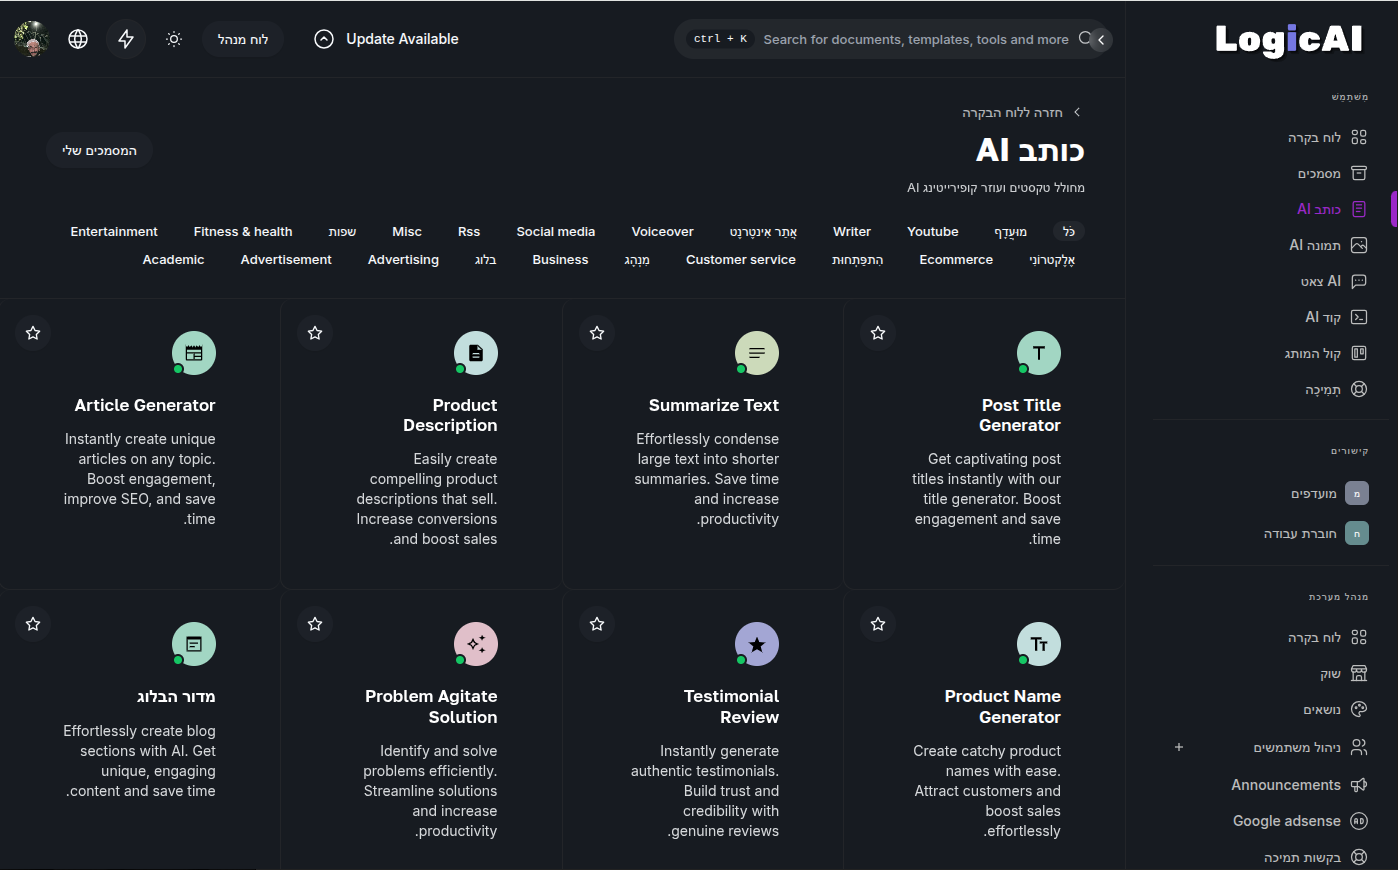Click the Announcements megaphone icon

(x=1358, y=785)
